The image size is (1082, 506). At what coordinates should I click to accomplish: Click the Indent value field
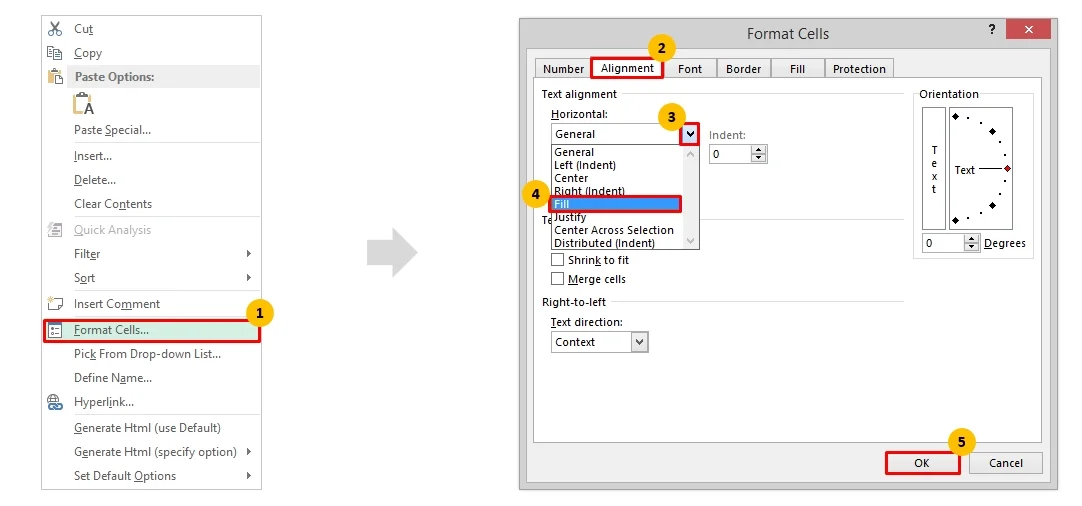point(730,154)
